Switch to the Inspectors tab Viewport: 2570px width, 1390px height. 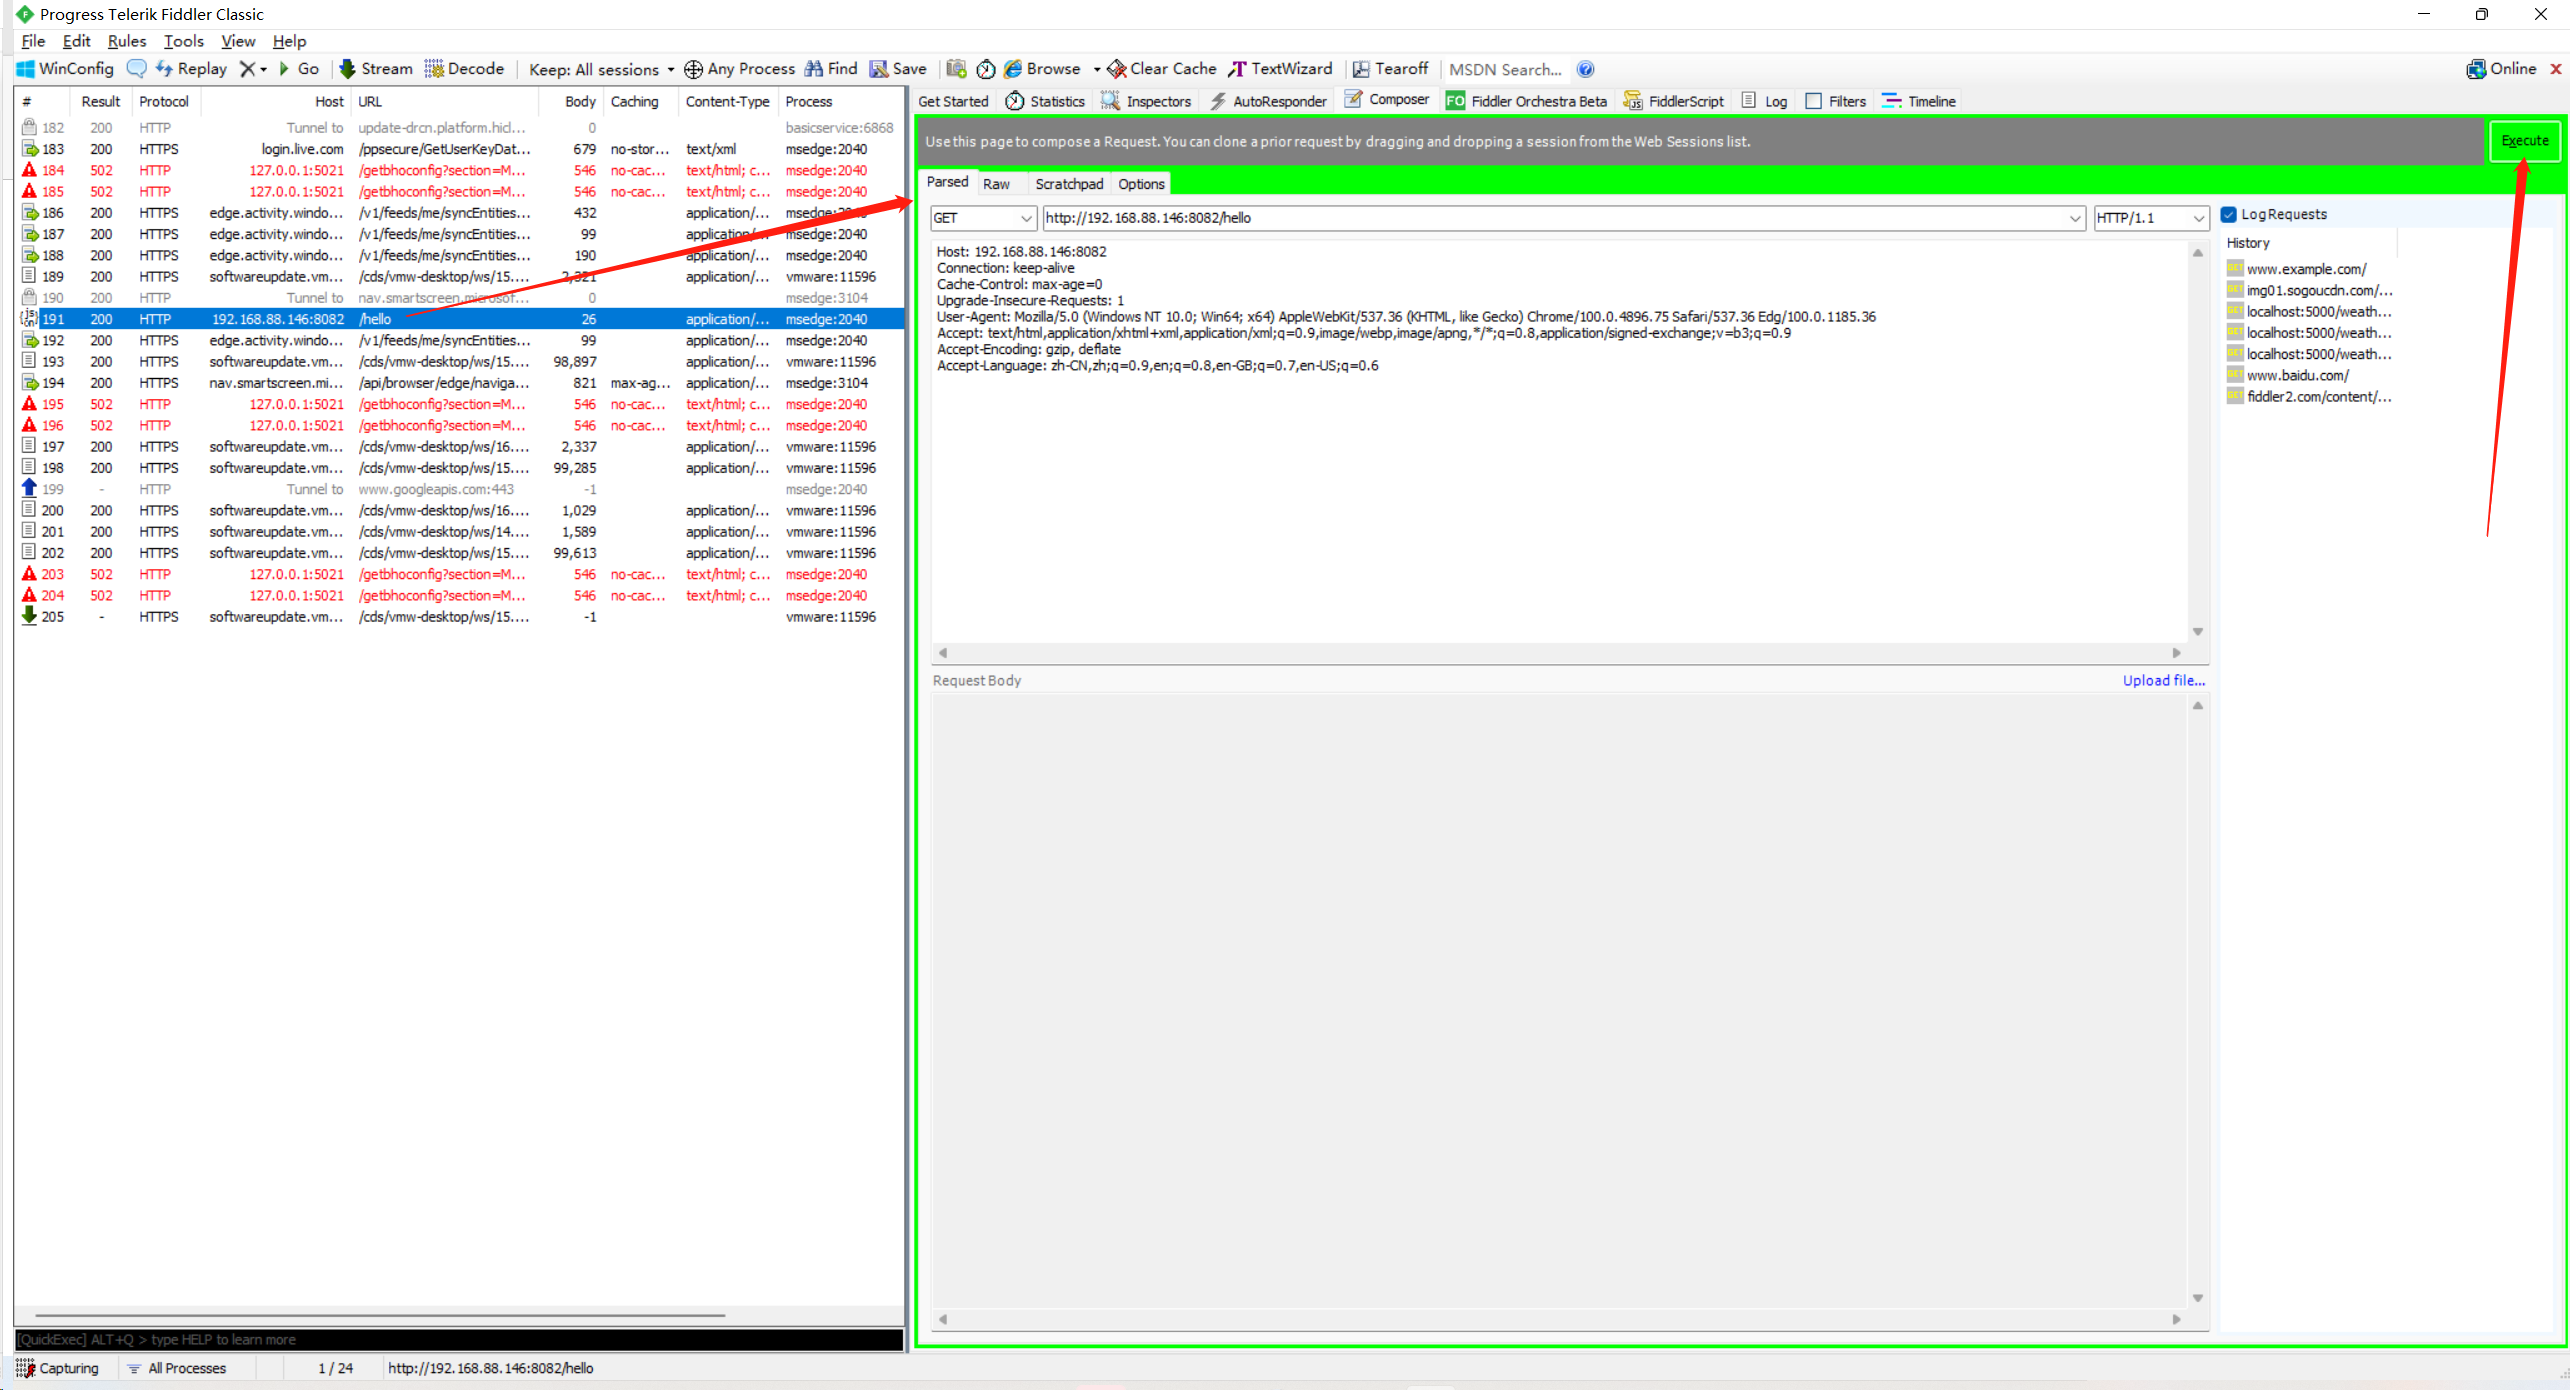(1146, 101)
